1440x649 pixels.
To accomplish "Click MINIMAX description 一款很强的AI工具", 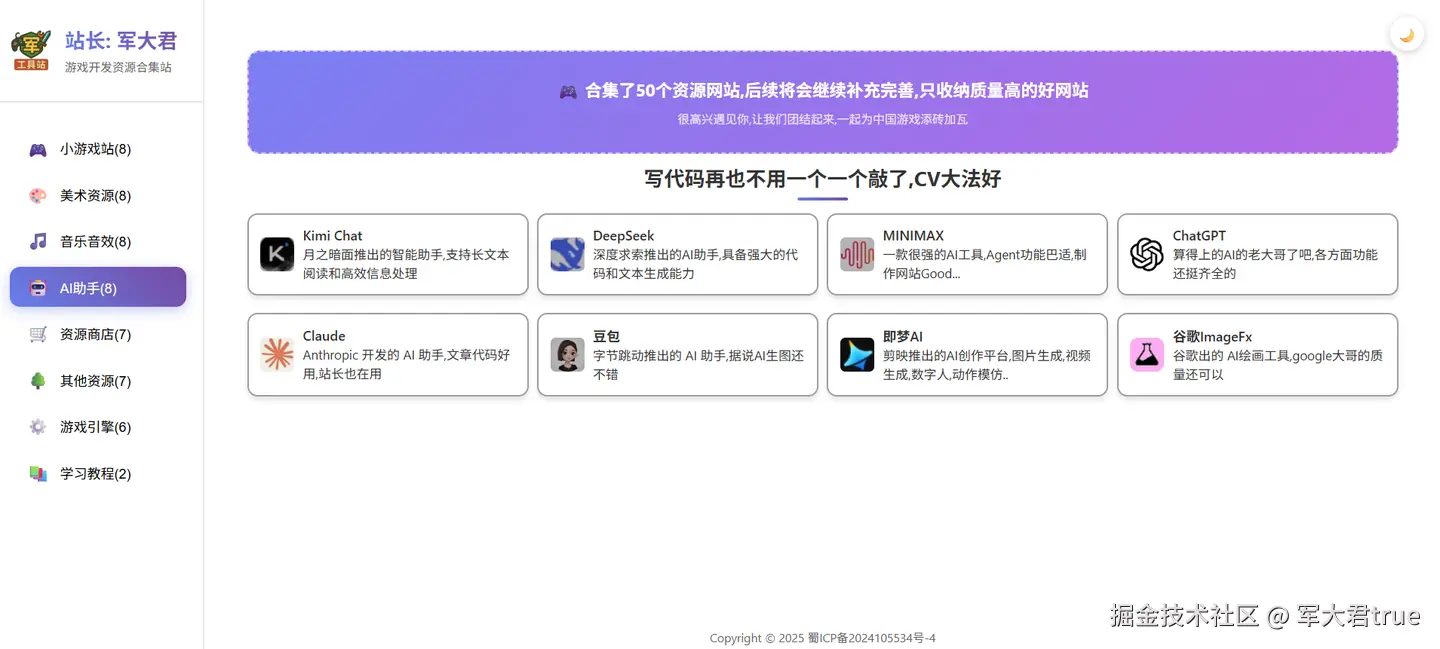I will click(x=985, y=264).
